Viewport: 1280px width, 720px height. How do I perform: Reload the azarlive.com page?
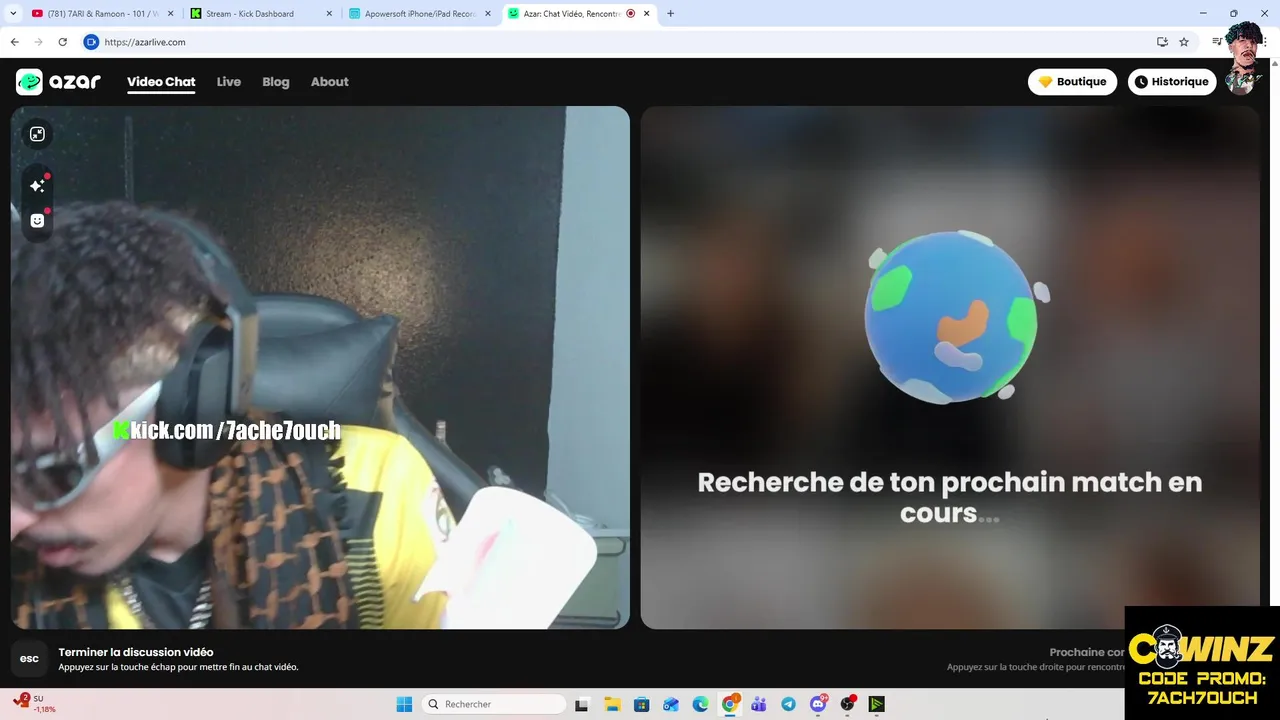point(62,42)
